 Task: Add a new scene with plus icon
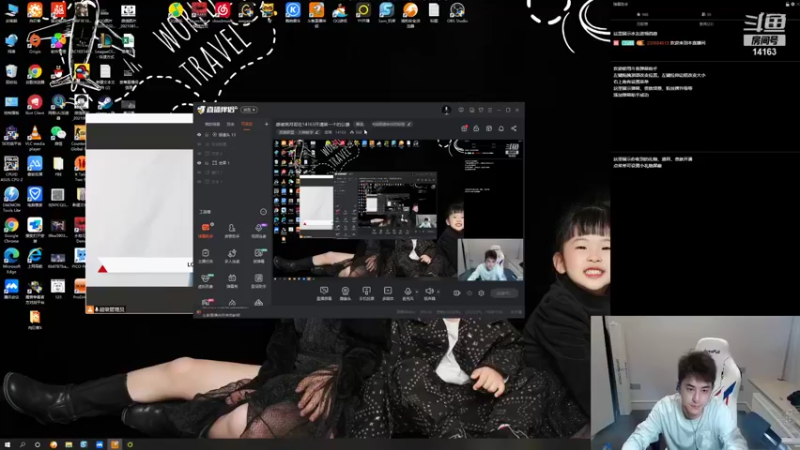(266, 124)
